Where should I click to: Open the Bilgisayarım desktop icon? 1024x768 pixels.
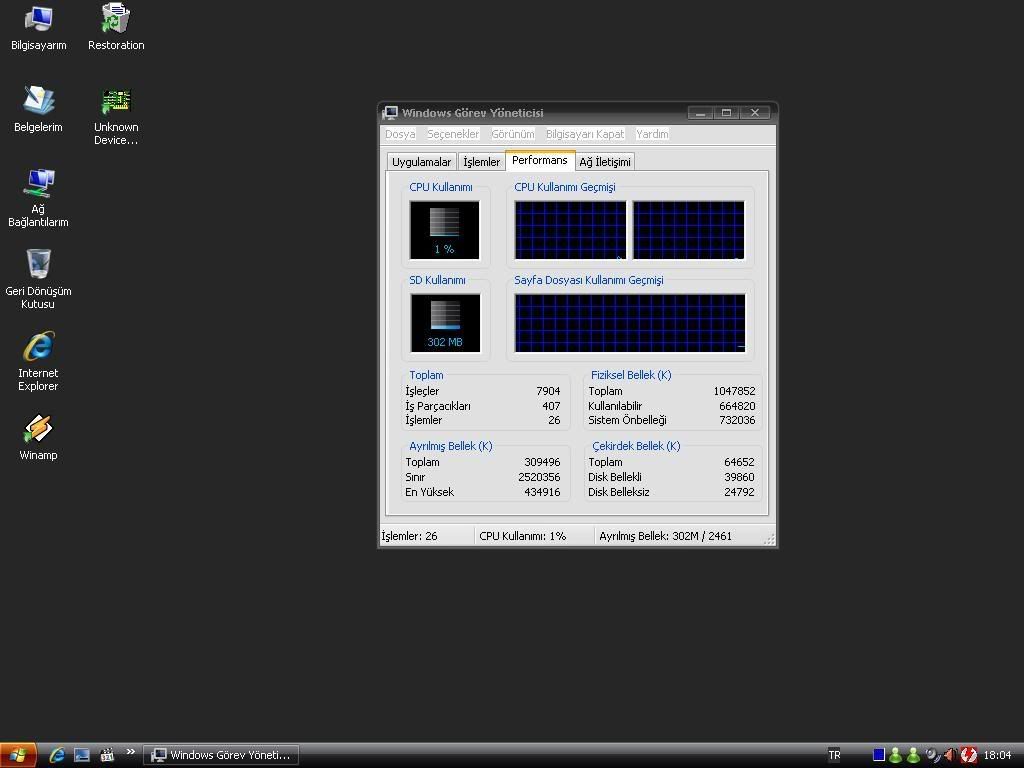tap(39, 28)
